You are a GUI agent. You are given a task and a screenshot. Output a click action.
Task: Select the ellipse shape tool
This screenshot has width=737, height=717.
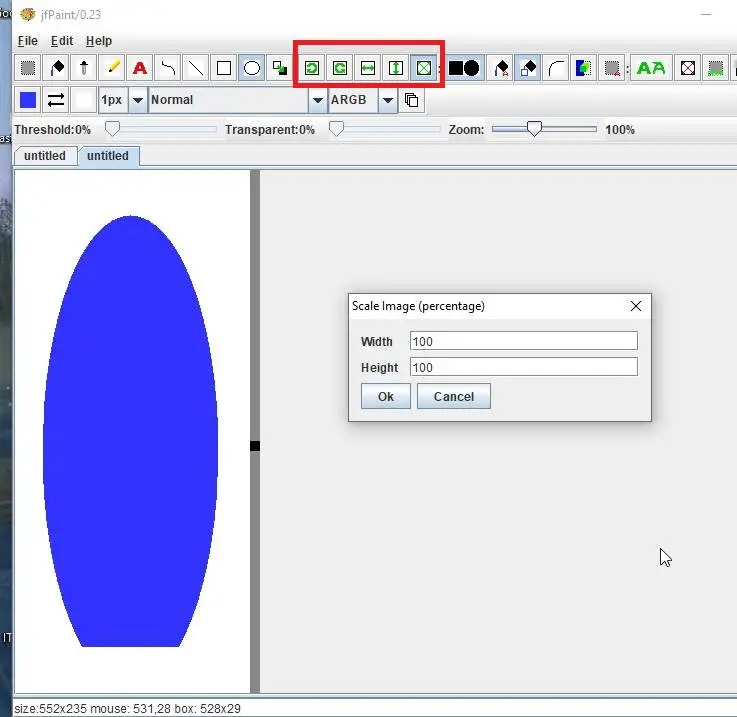point(251,68)
